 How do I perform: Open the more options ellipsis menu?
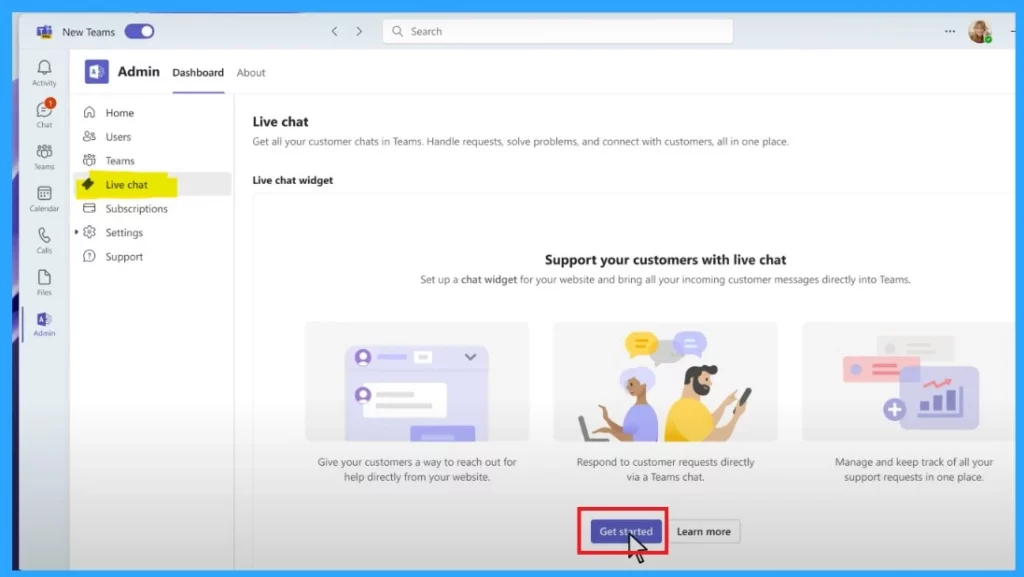(x=950, y=31)
